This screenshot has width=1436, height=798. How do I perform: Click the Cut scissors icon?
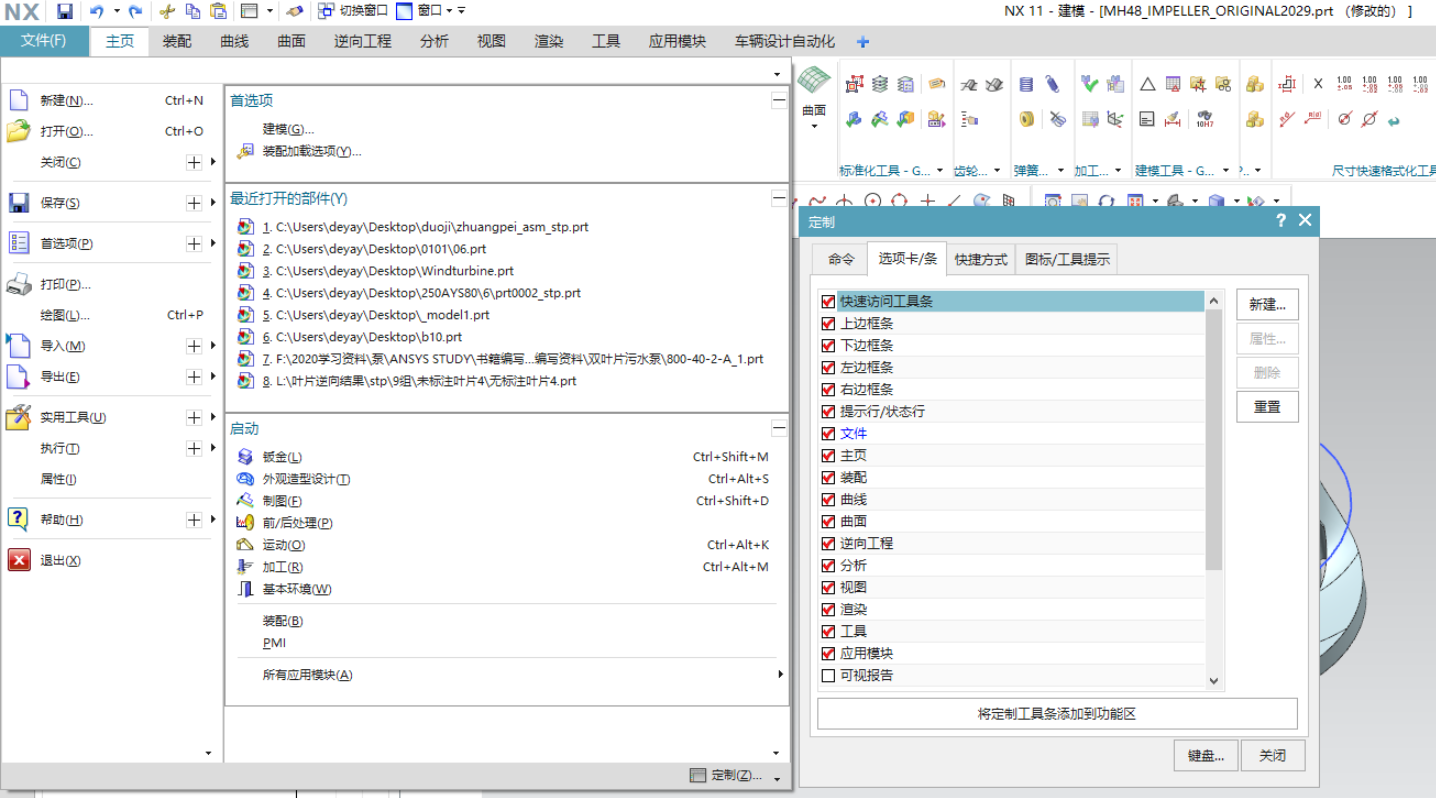click(167, 11)
